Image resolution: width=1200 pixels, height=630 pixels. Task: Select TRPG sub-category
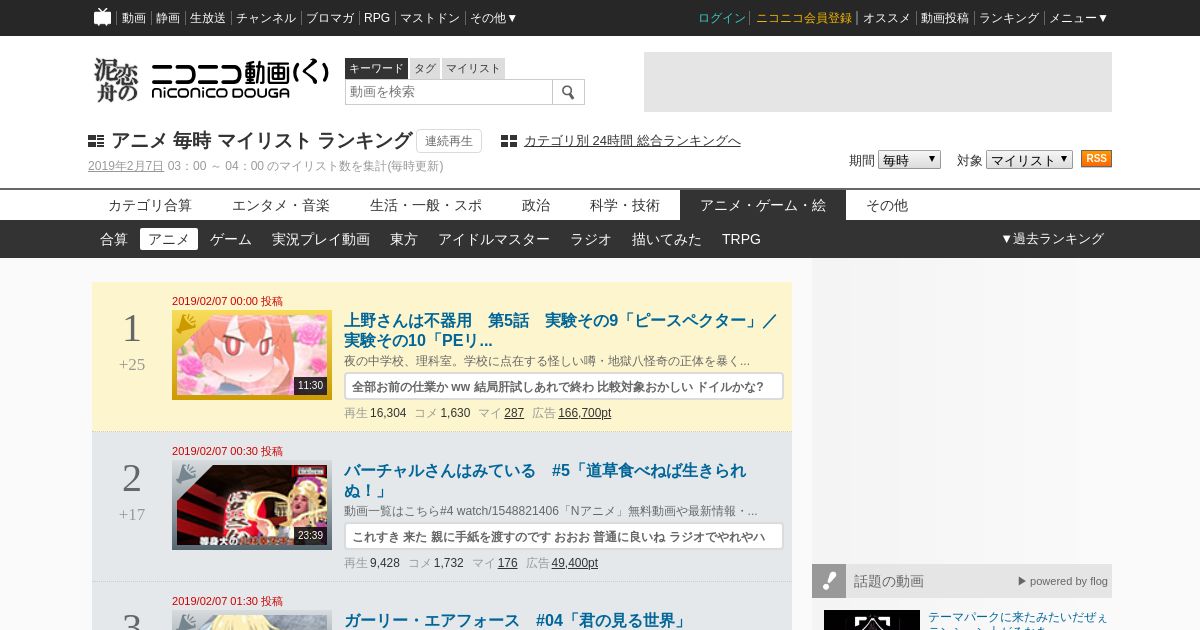pyautogui.click(x=741, y=239)
